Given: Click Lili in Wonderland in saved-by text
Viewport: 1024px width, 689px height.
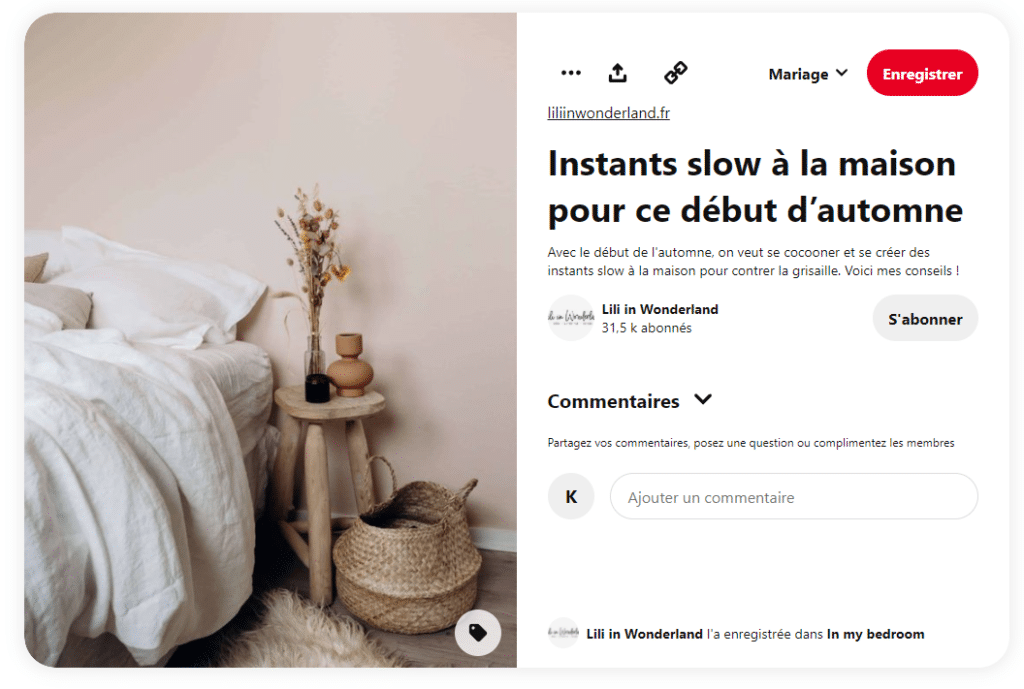Looking at the screenshot, I should tap(644, 633).
